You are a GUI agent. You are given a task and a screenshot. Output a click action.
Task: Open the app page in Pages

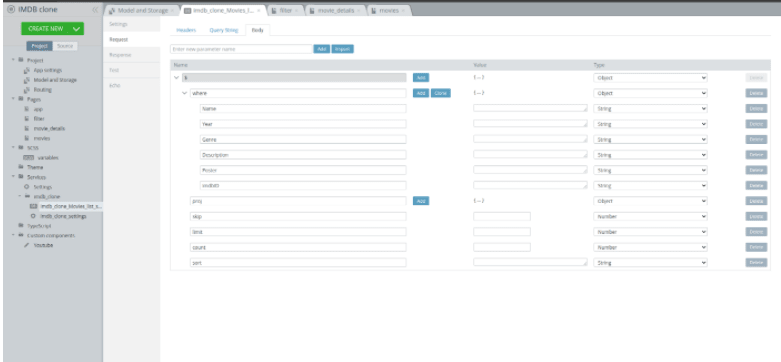[38, 109]
